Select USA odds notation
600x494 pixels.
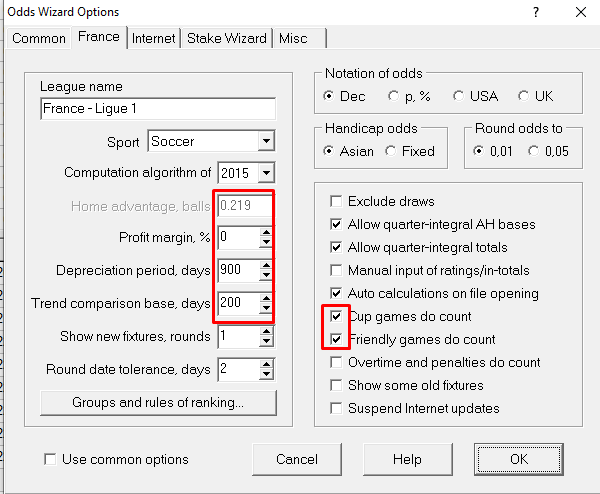(x=459, y=97)
